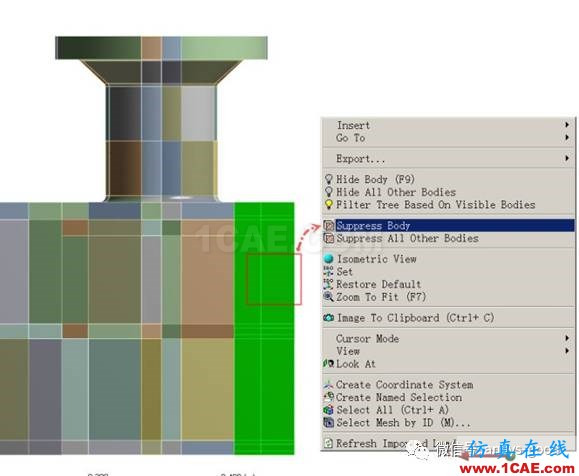Click the Look At entry
Screen dimensions: 579x476
click(x=448, y=364)
